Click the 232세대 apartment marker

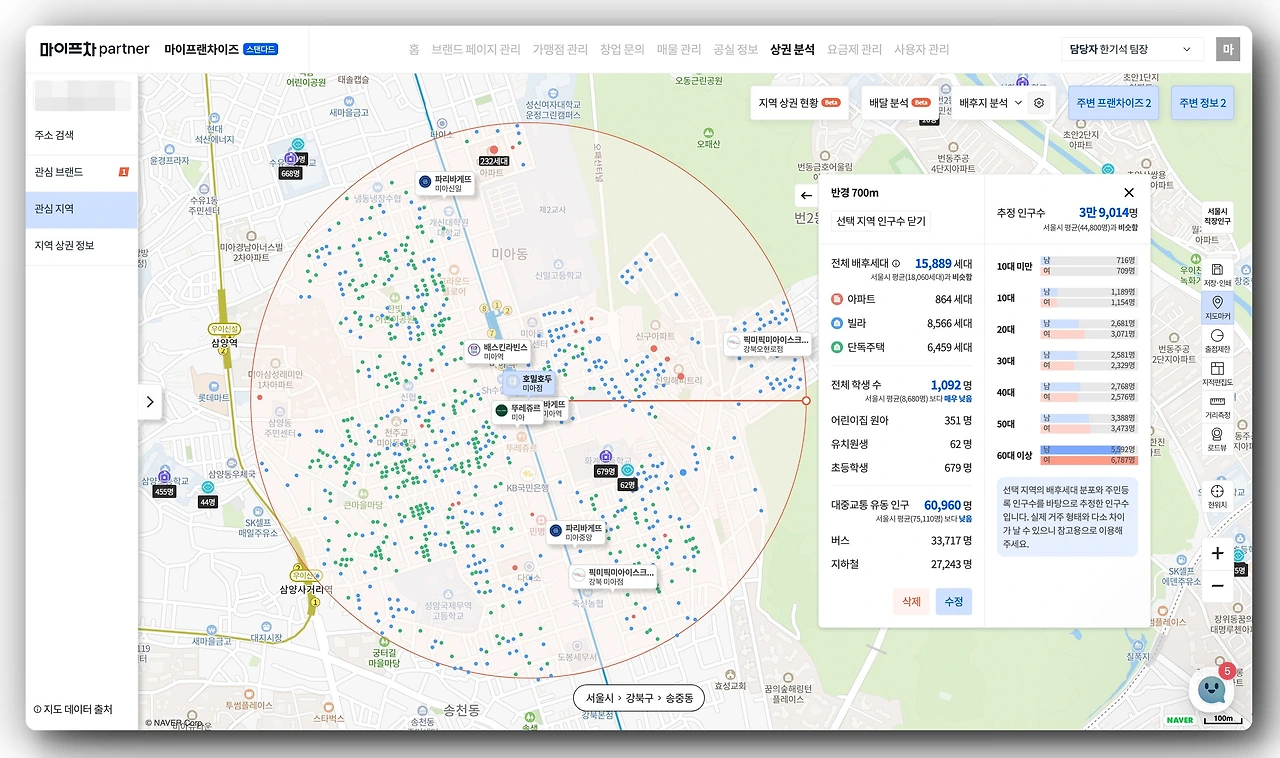point(494,160)
